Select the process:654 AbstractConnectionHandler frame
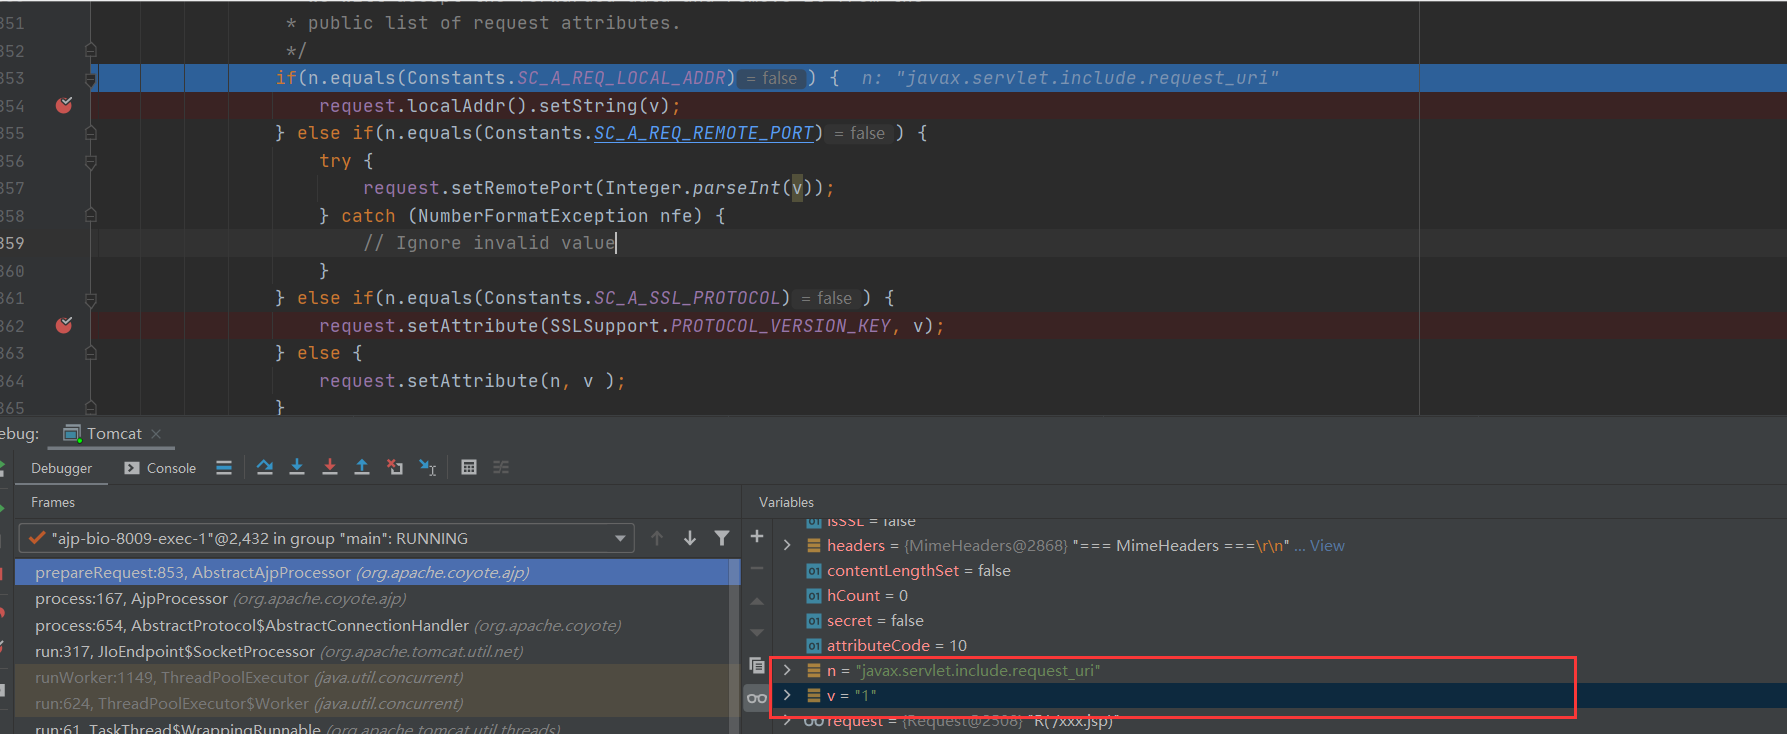 pos(372,625)
